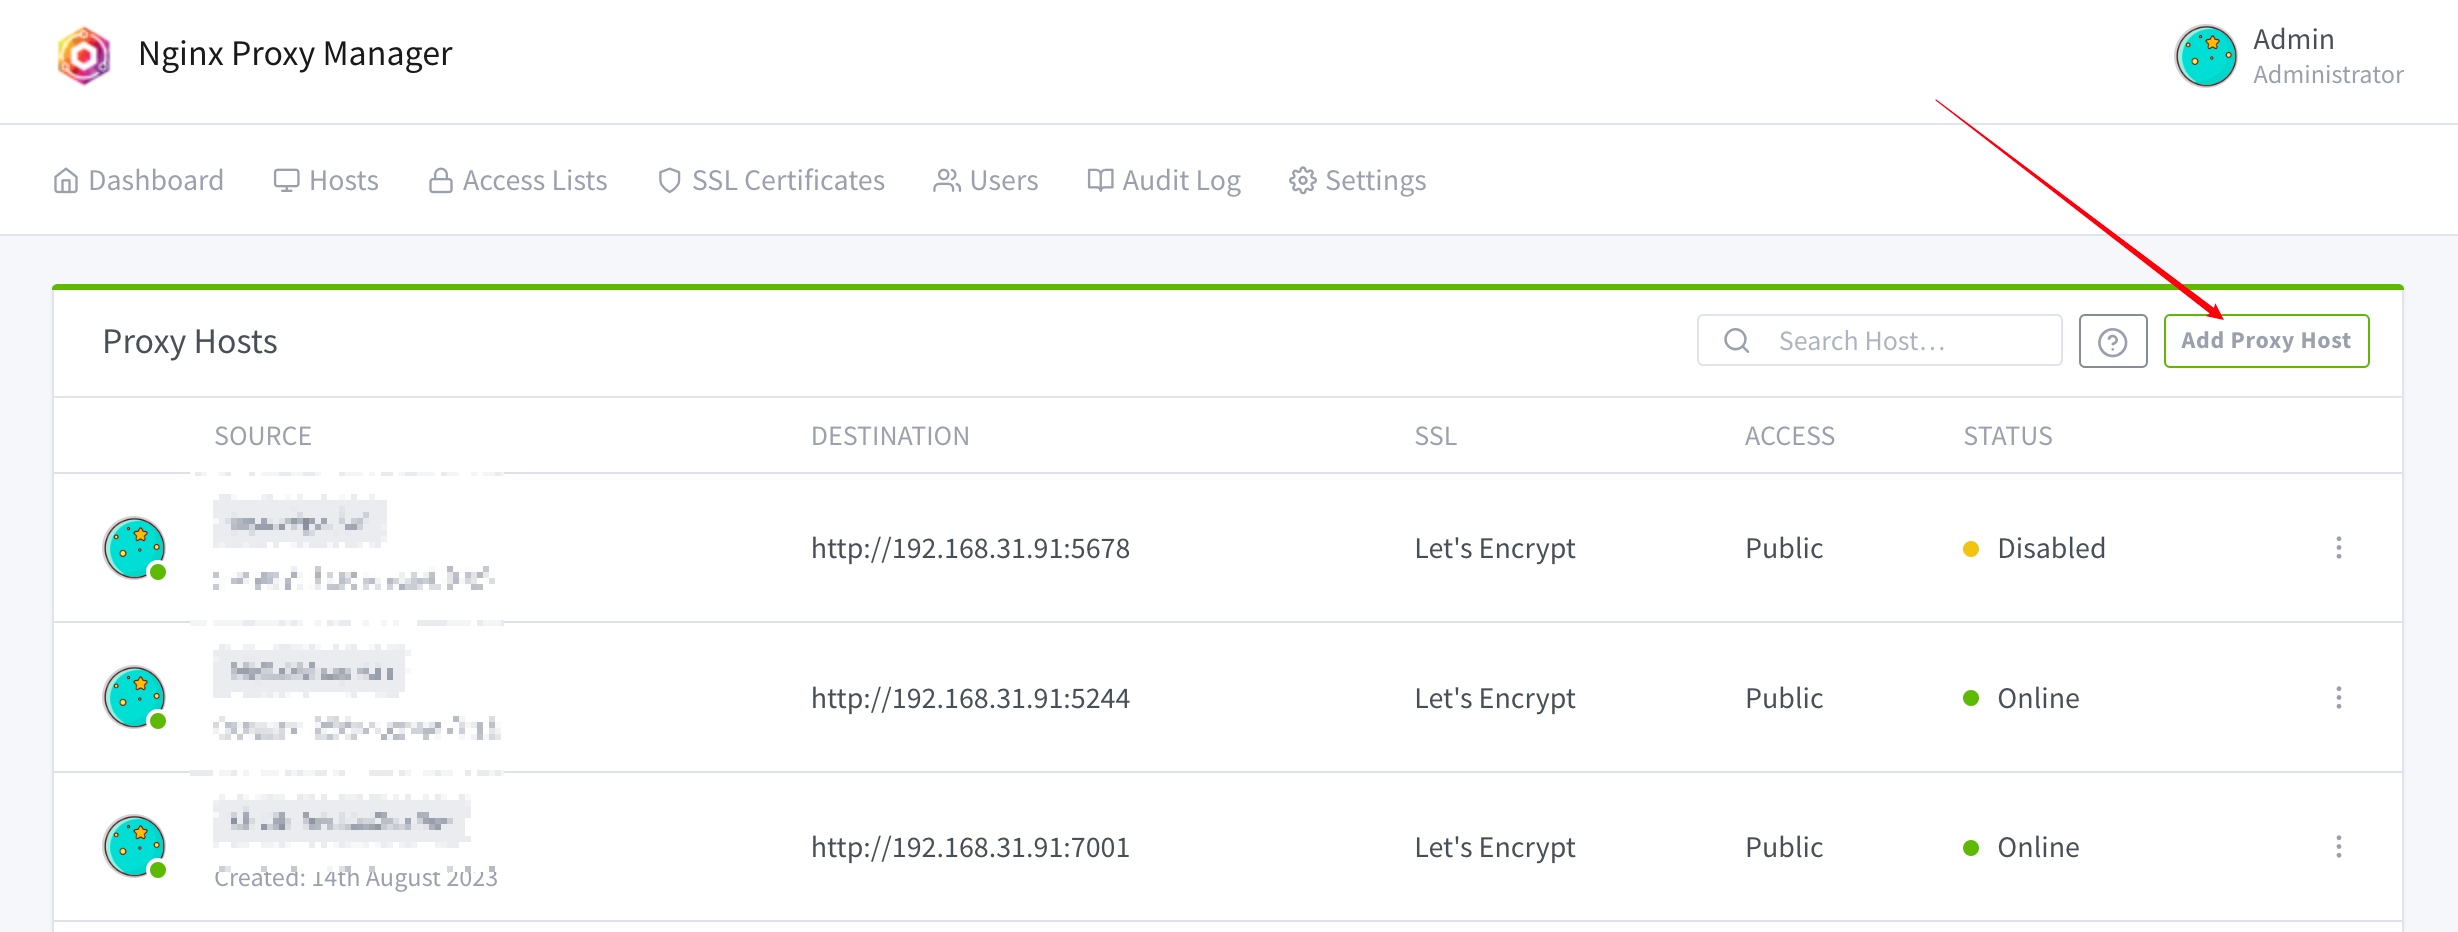Click the Admin avatar in the header
Image resolution: width=2458 pixels, height=932 pixels.
pos(2205,56)
